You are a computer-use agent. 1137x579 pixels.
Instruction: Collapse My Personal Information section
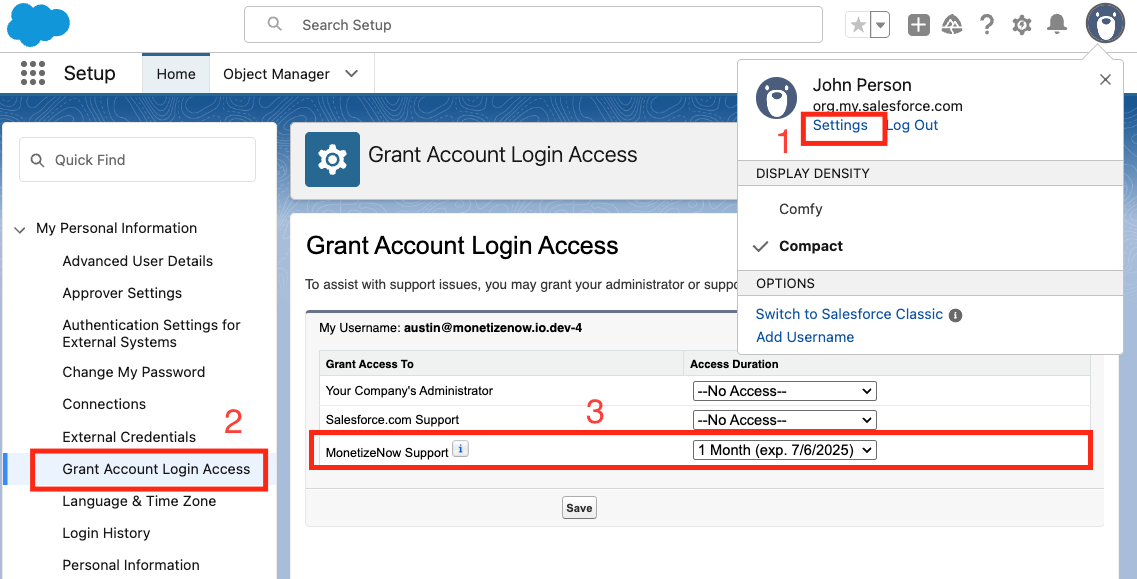pos(20,229)
